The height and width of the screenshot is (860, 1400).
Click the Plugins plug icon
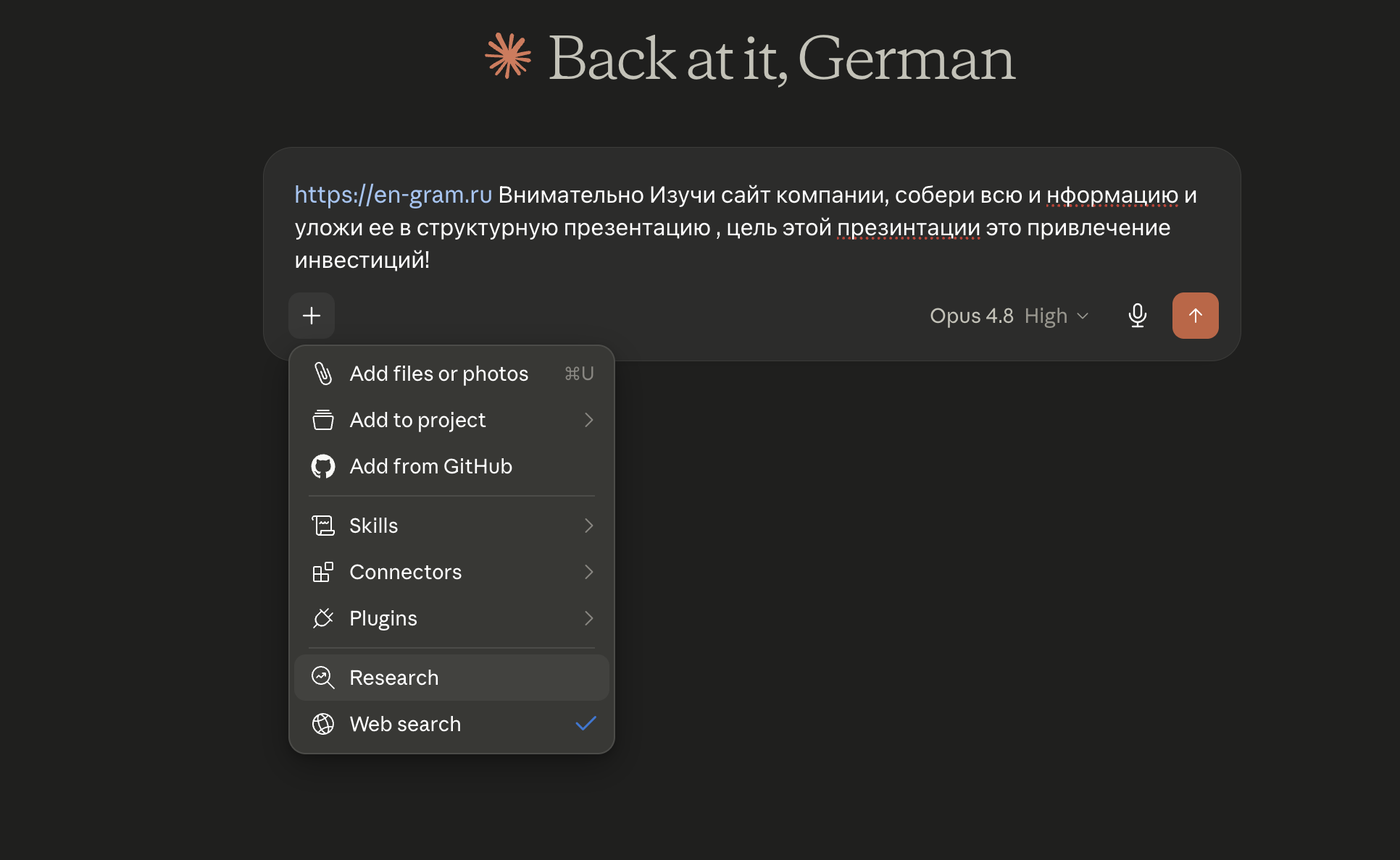[323, 618]
